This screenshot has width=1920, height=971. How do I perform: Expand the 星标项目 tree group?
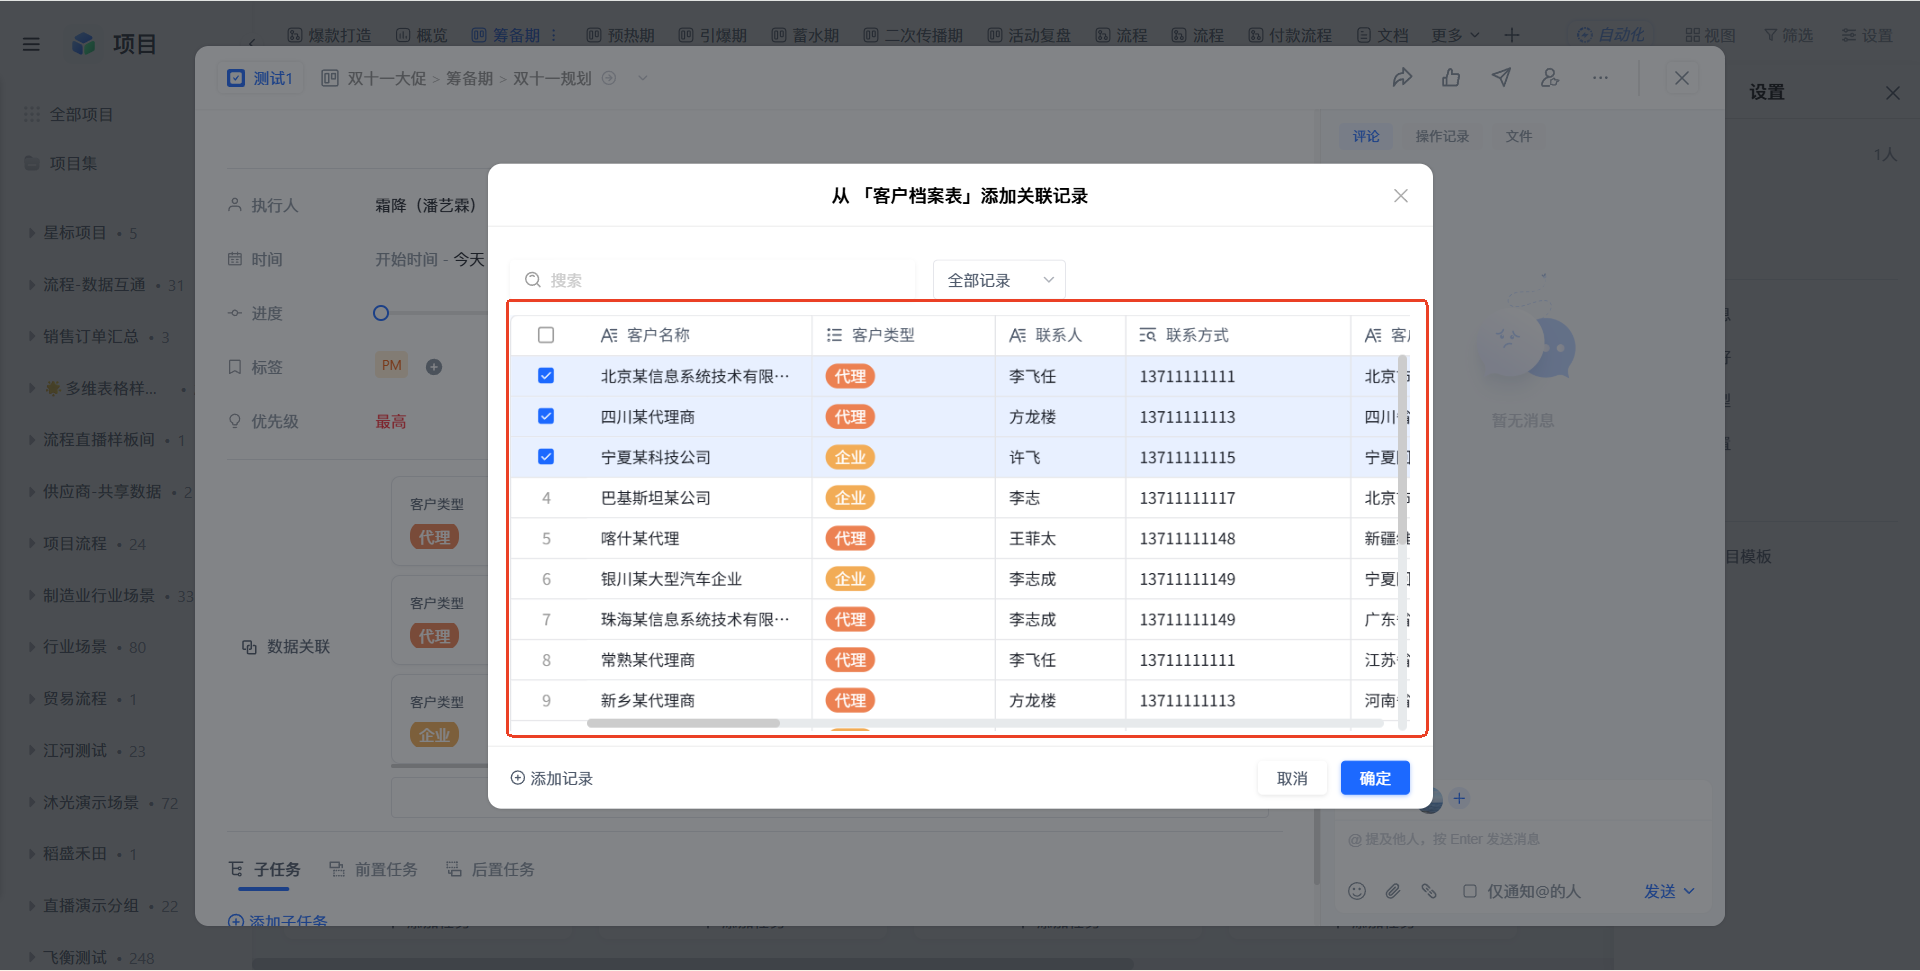point(32,232)
